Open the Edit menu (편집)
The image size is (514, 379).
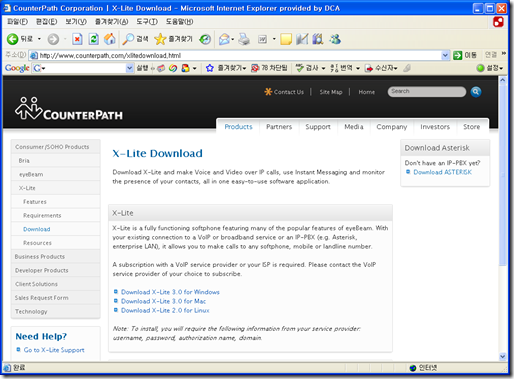(x=47, y=22)
